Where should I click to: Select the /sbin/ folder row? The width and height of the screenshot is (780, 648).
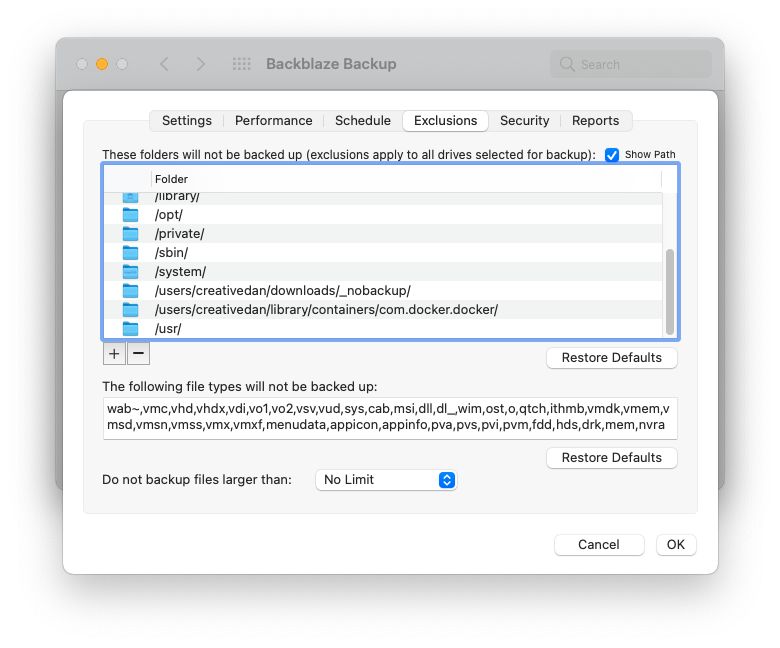point(383,253)
